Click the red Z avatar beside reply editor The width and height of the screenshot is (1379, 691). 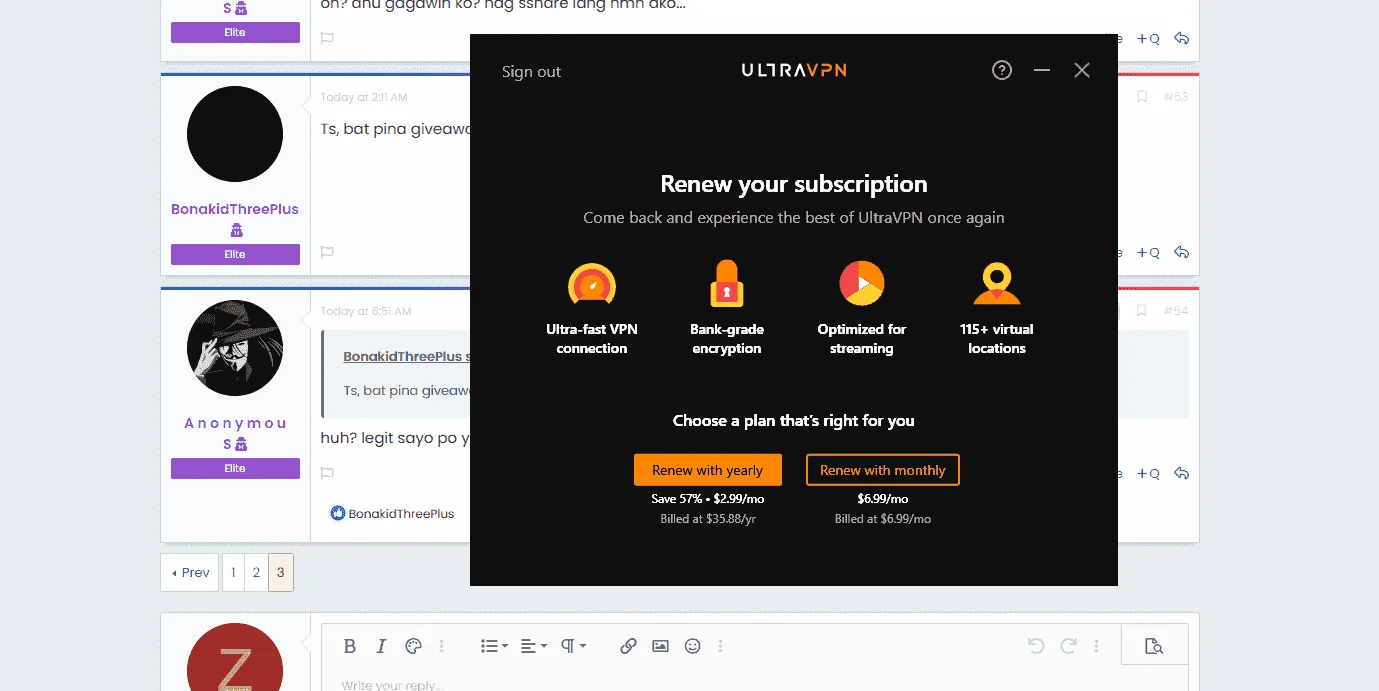click(x=235, y=658)
